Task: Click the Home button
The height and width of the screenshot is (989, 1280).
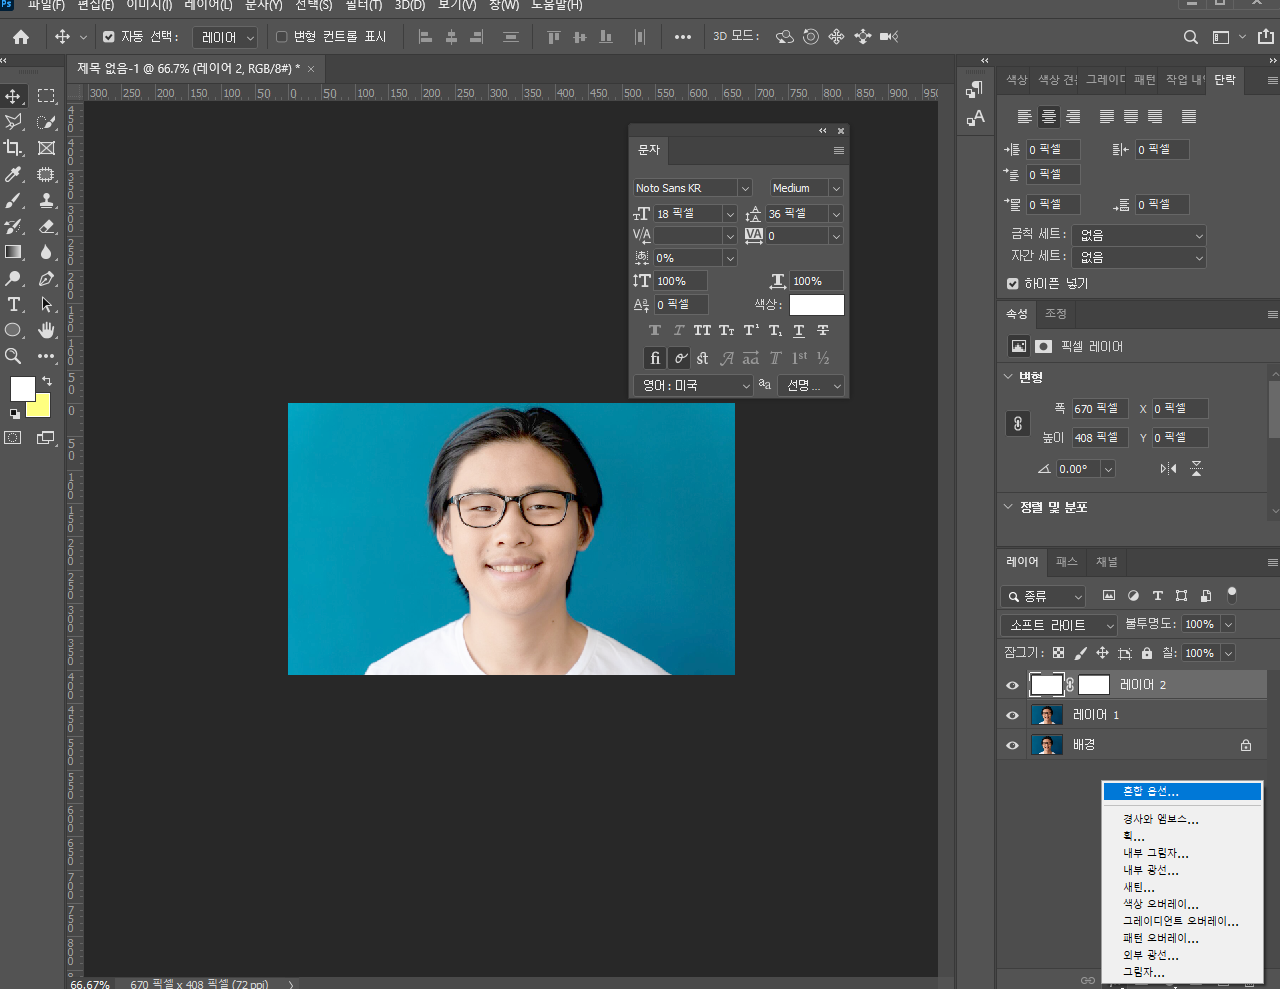Action: point(21,37)
